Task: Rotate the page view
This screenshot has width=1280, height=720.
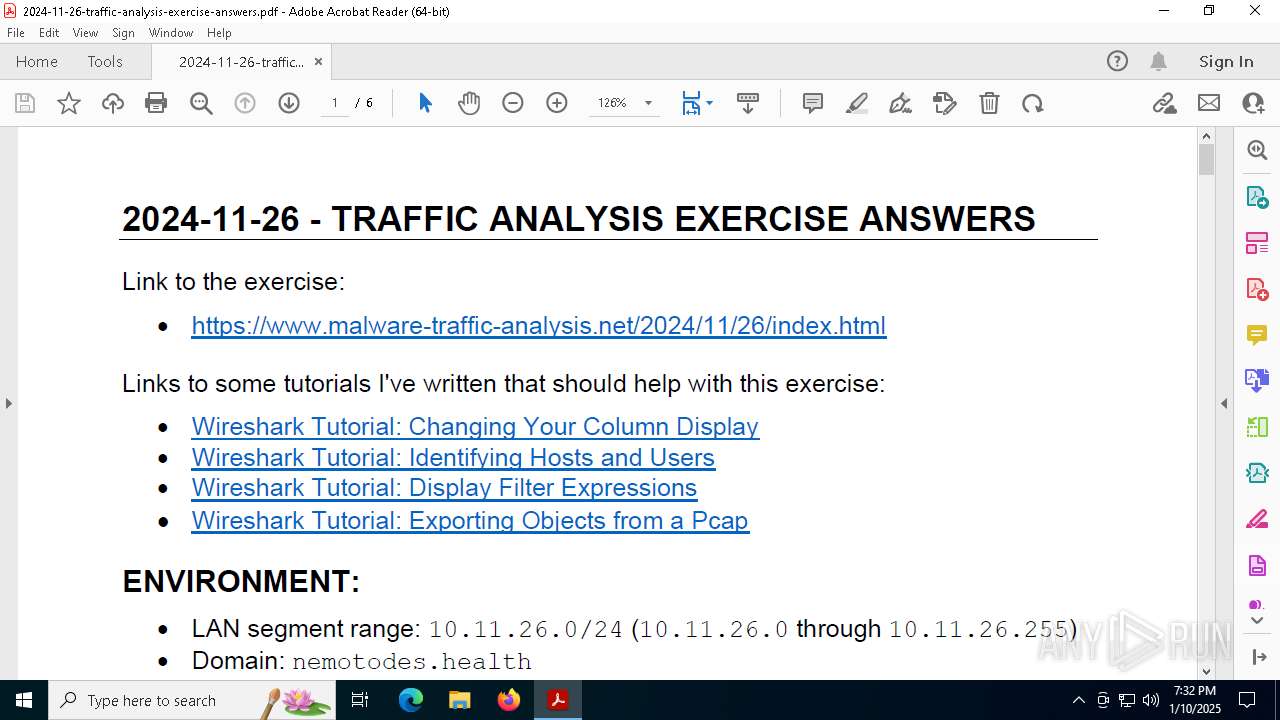Action: click(x=1033, y=103)
